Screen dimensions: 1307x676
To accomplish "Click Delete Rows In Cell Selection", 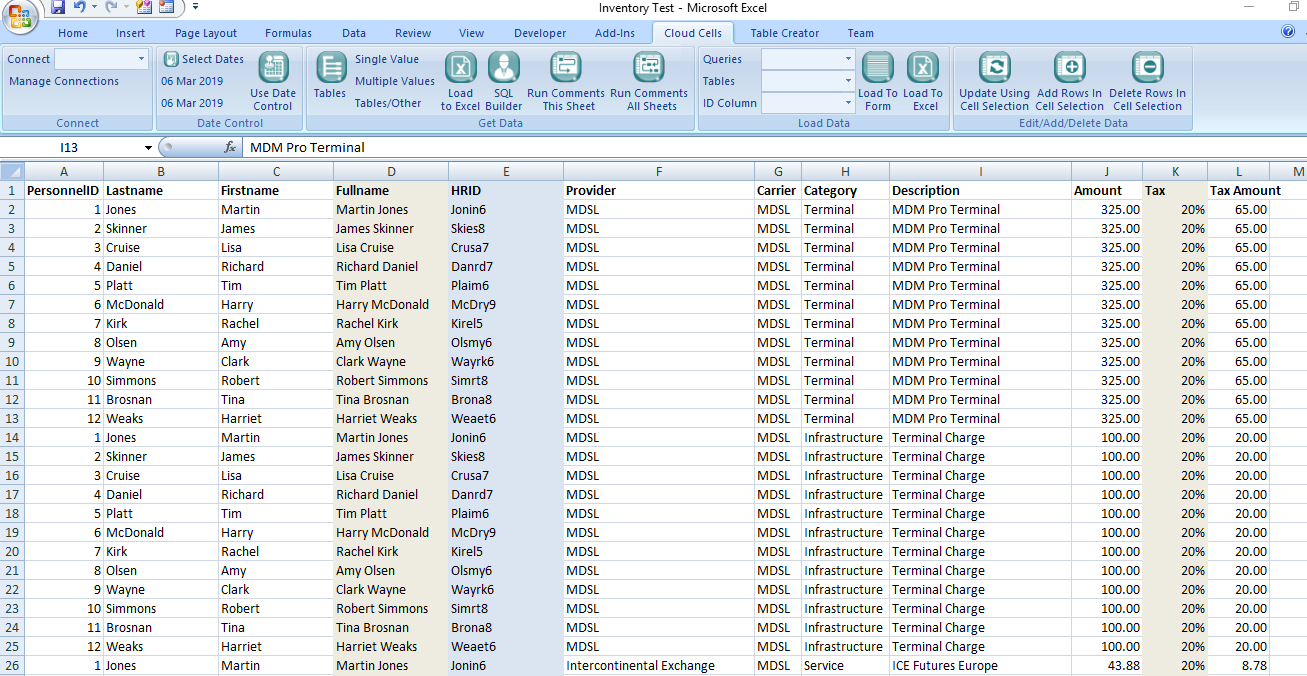I will point(1147,69).
